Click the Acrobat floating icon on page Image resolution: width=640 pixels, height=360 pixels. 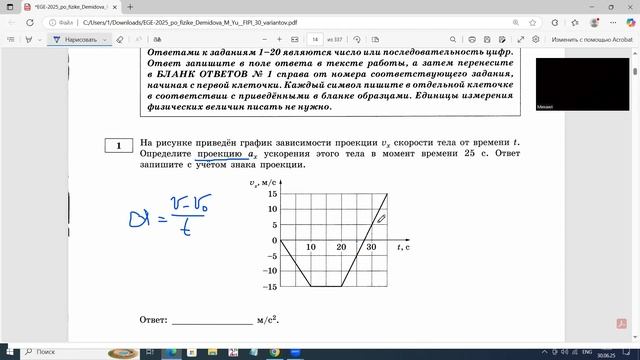[621, 324]
